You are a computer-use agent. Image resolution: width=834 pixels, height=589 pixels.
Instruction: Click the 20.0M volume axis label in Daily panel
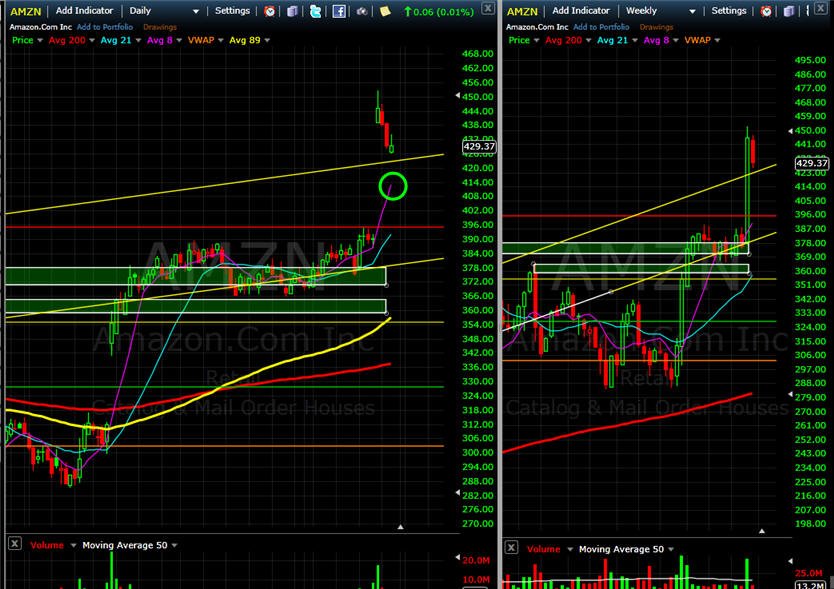point(476,560)
